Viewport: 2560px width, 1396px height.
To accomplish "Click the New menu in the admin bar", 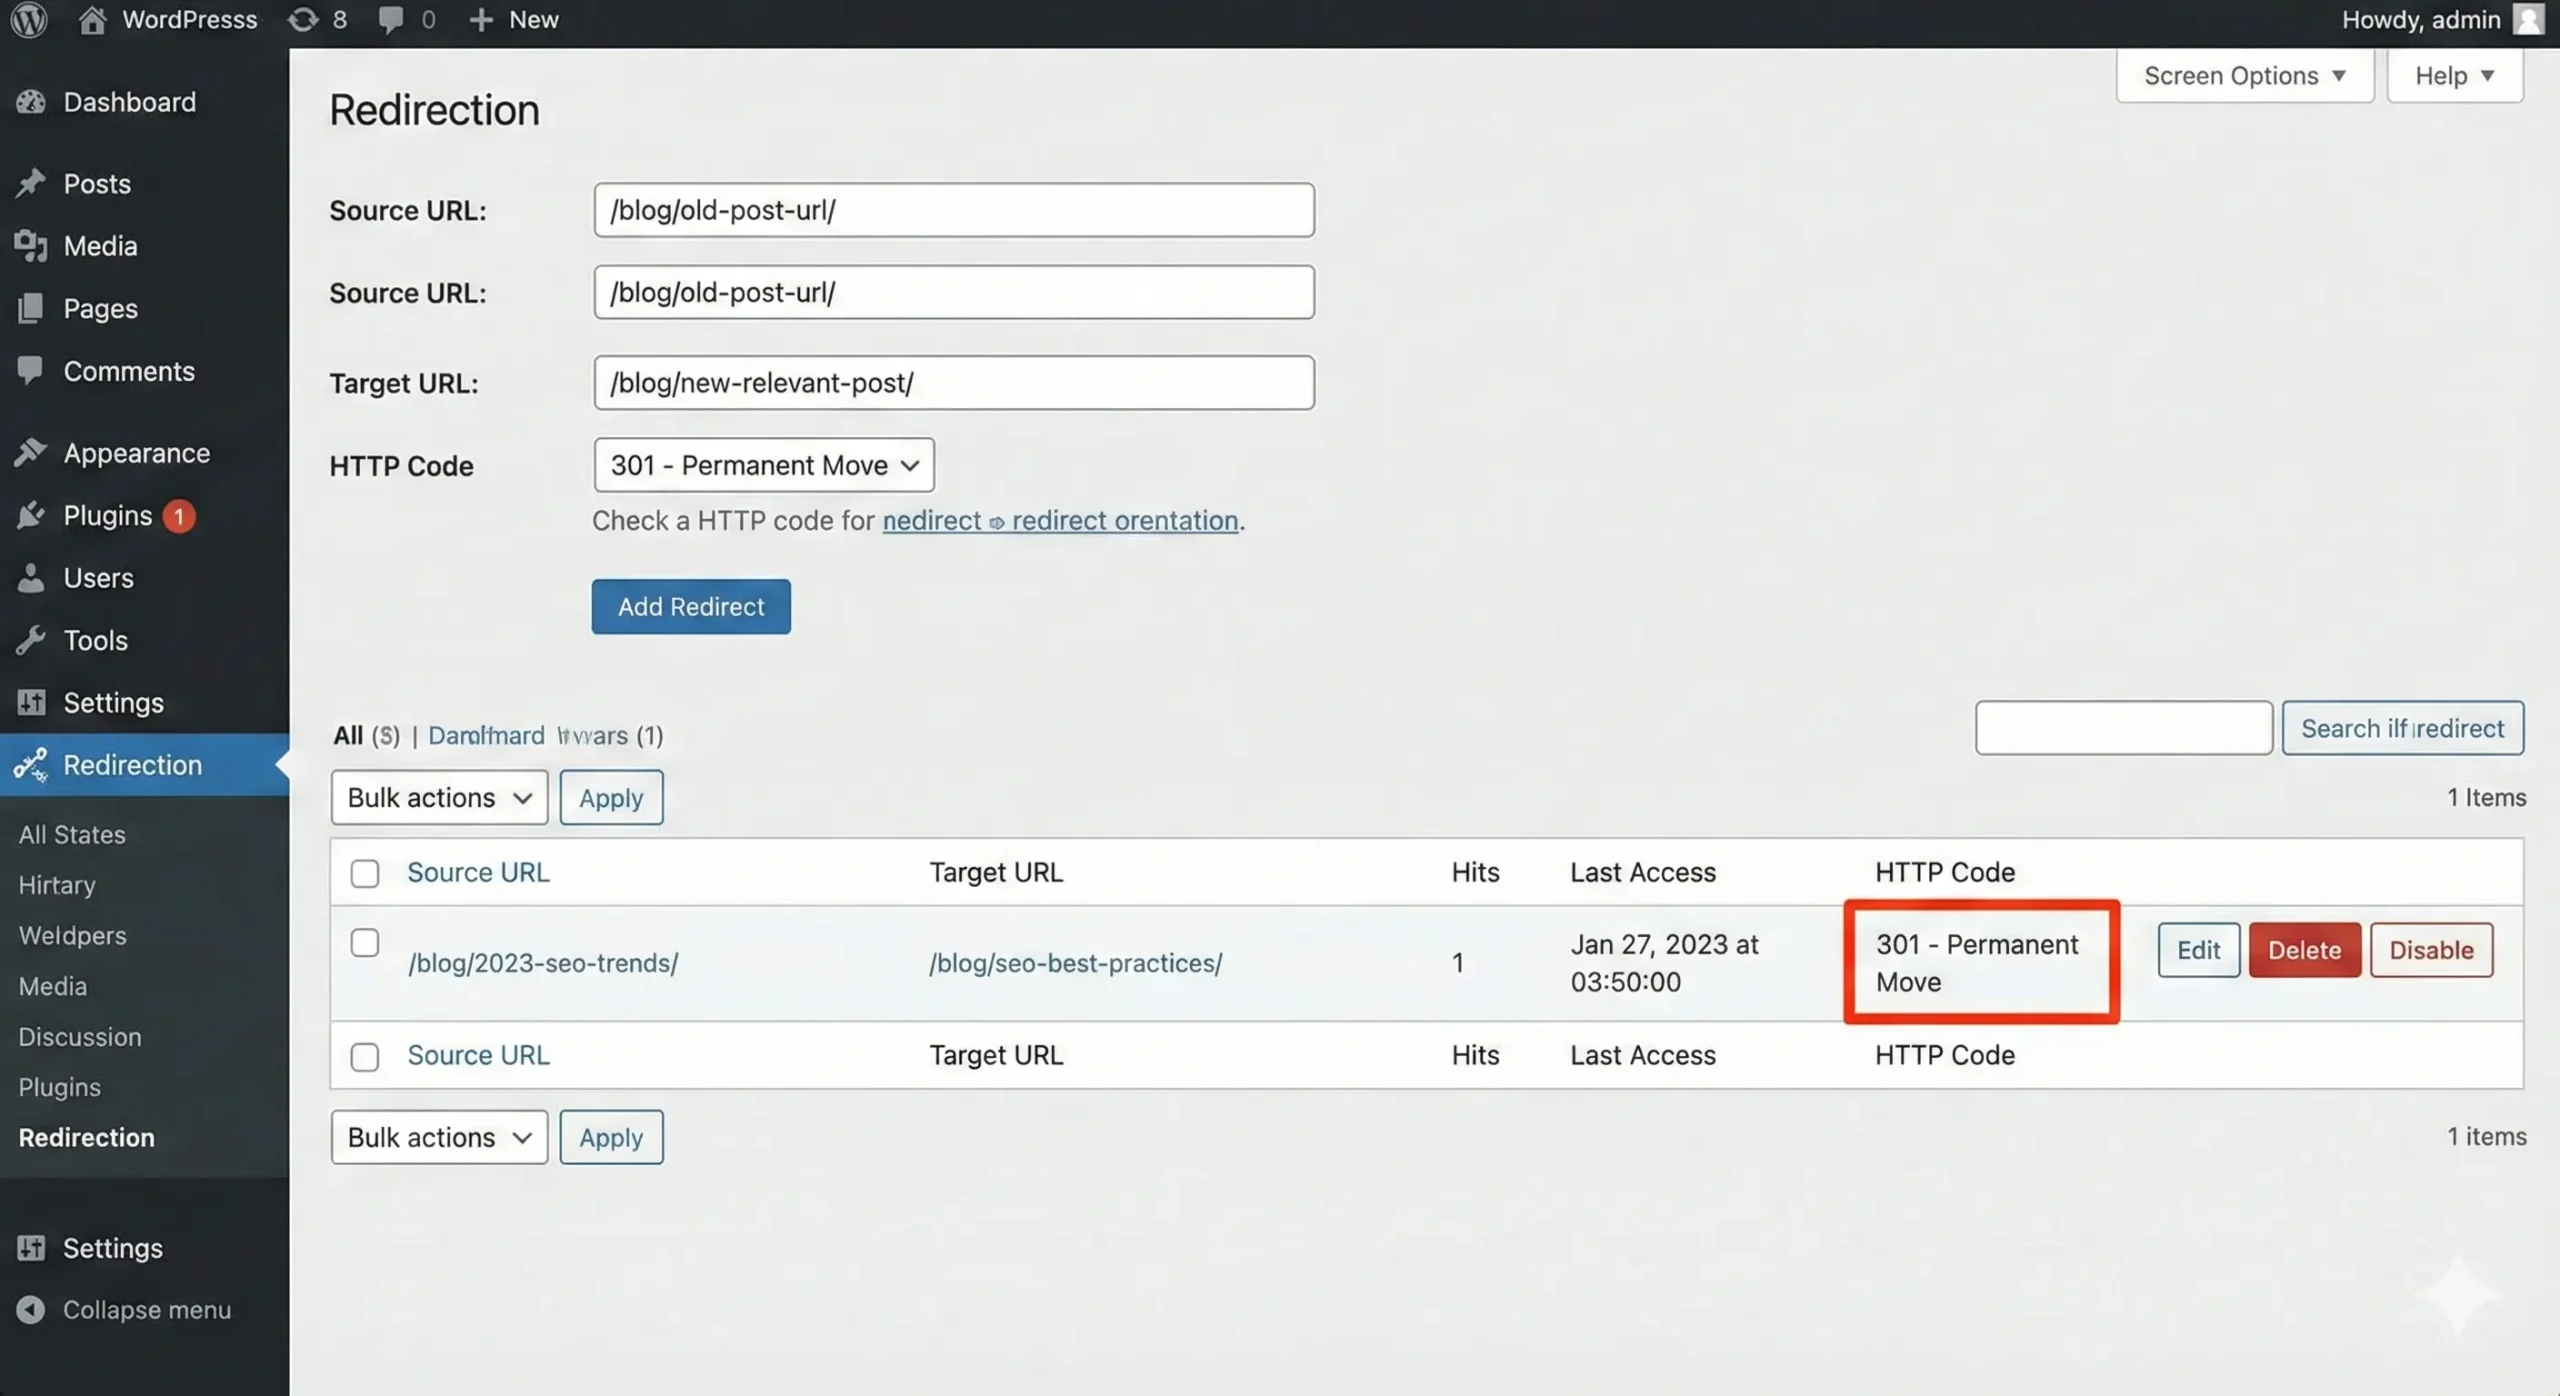I will (513, 19).
